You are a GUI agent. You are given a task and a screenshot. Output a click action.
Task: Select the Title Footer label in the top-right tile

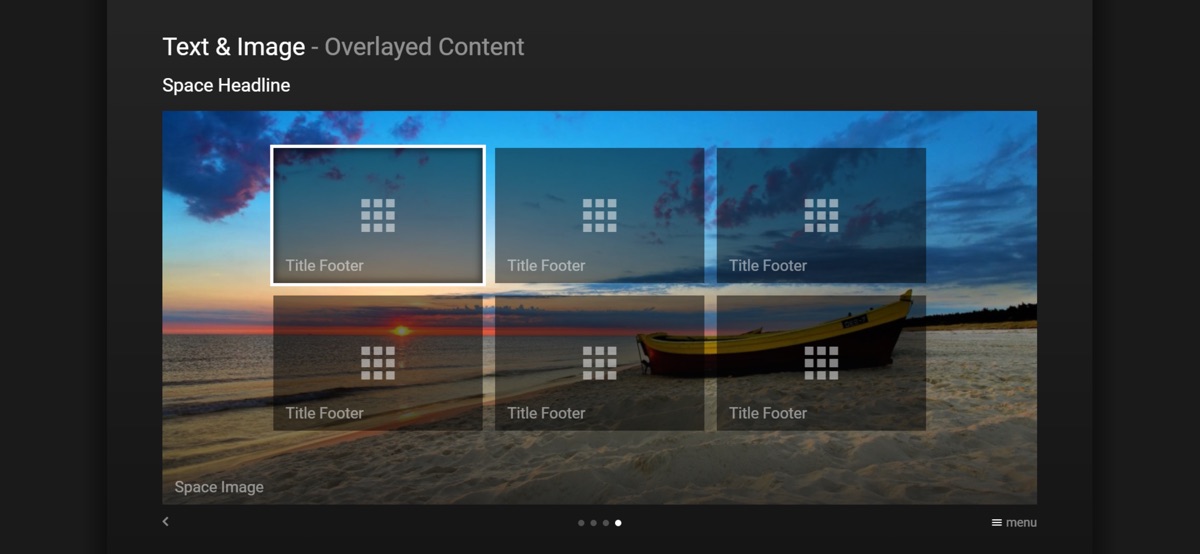767,266
